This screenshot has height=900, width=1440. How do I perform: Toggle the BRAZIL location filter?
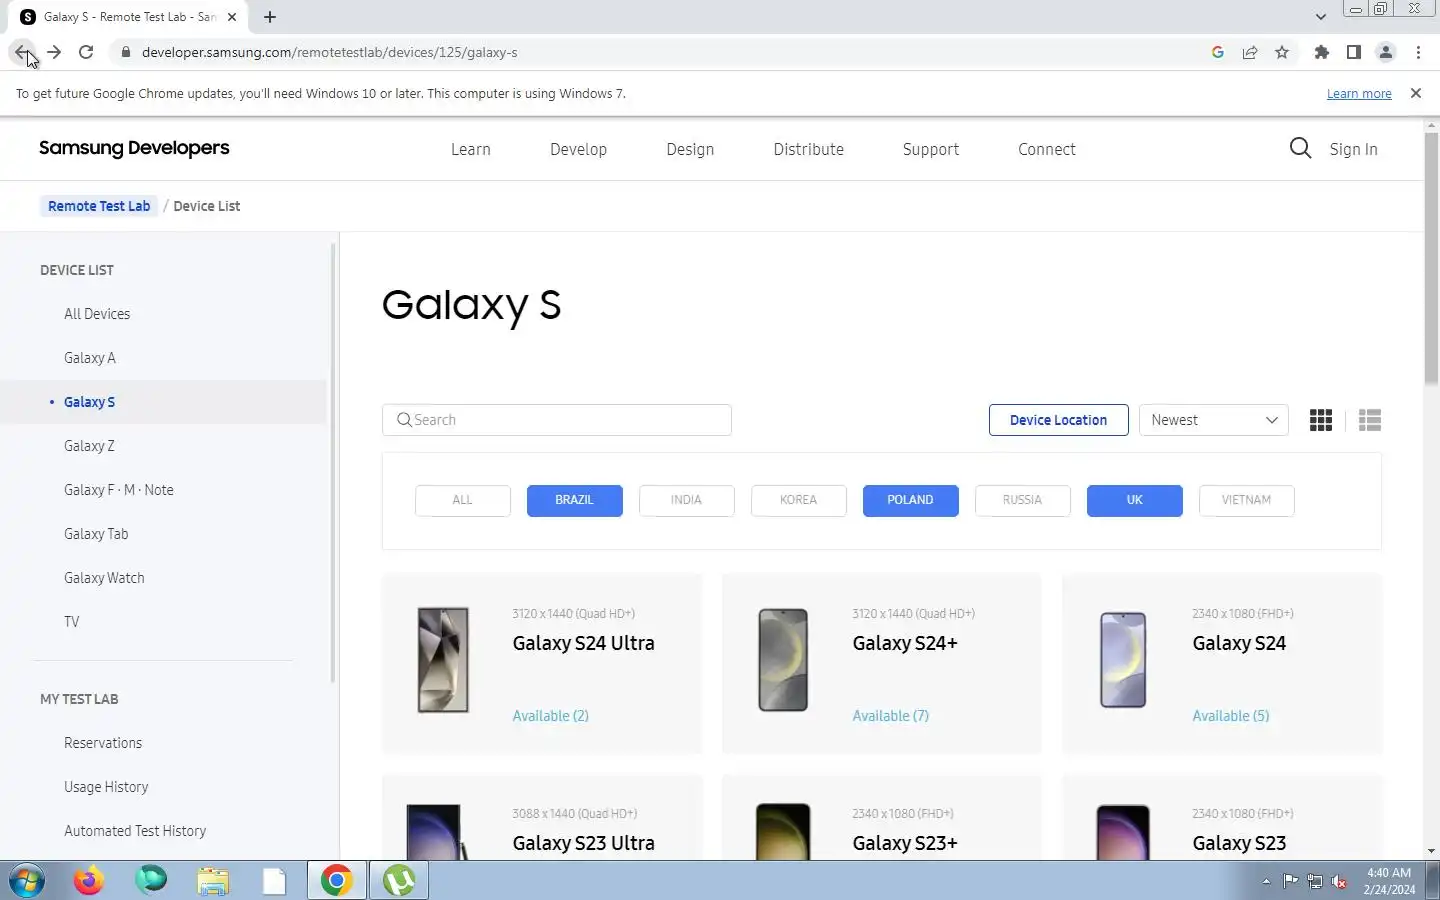tap(574, 500)
